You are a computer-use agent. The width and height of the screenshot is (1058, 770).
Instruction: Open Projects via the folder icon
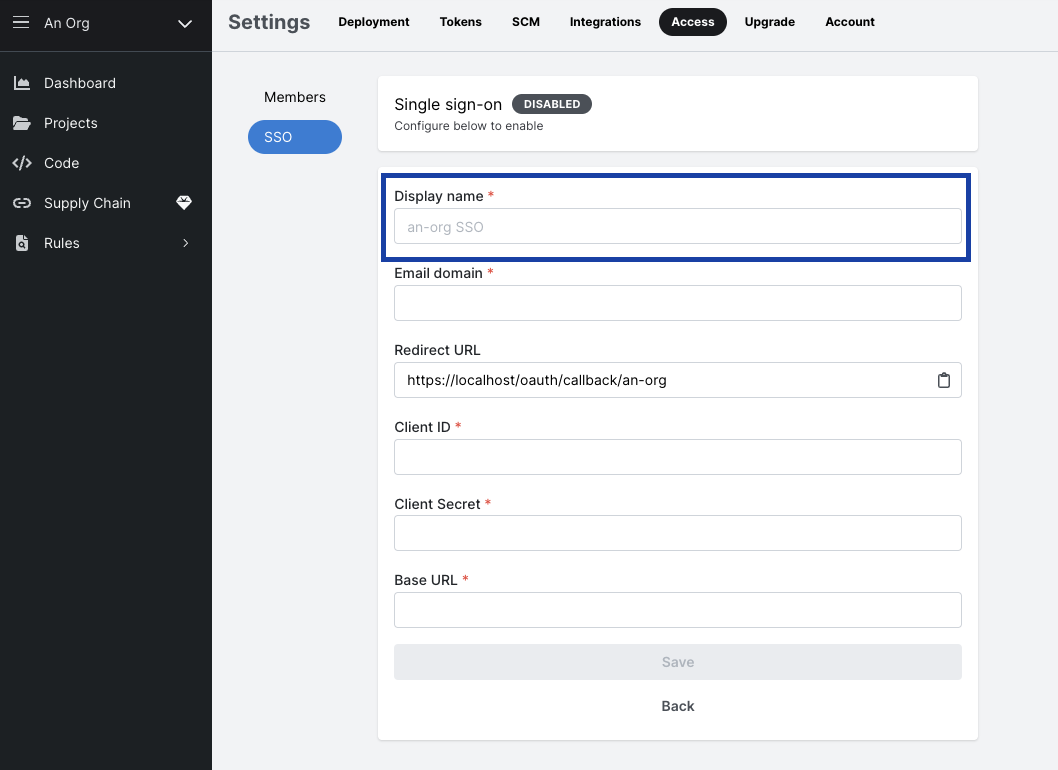click(22, 123)
